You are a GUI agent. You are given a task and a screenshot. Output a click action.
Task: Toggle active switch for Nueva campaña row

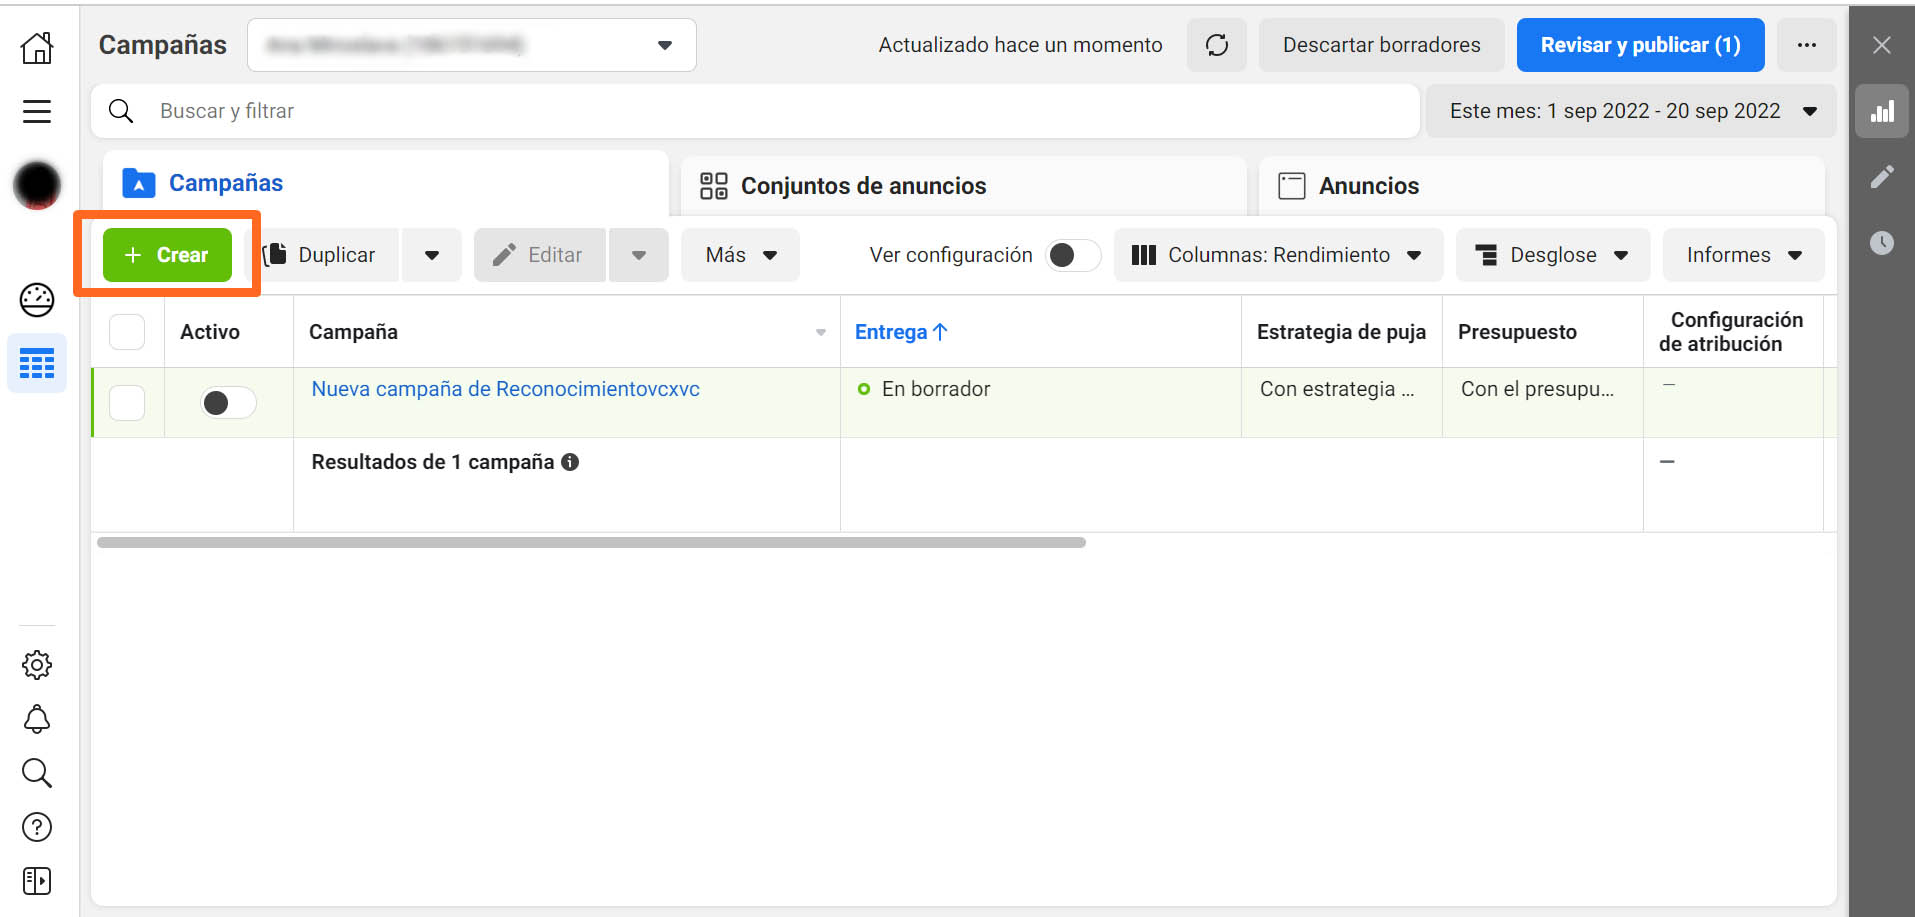click(227, 402)
